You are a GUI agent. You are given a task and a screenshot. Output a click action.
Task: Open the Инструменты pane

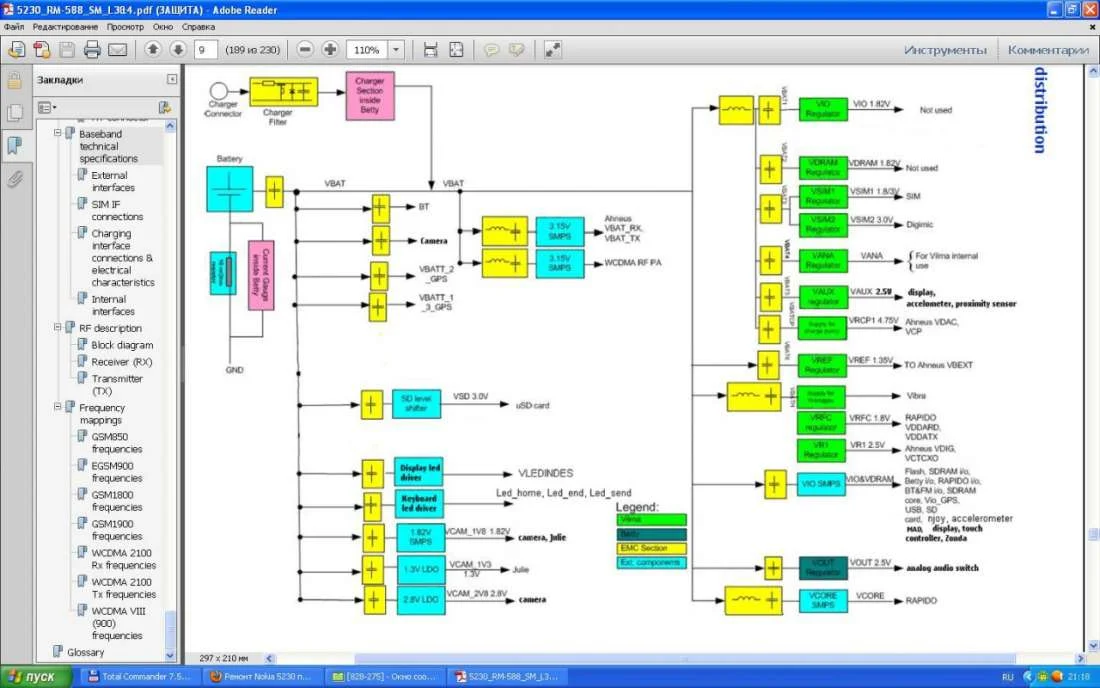(945, 50)
